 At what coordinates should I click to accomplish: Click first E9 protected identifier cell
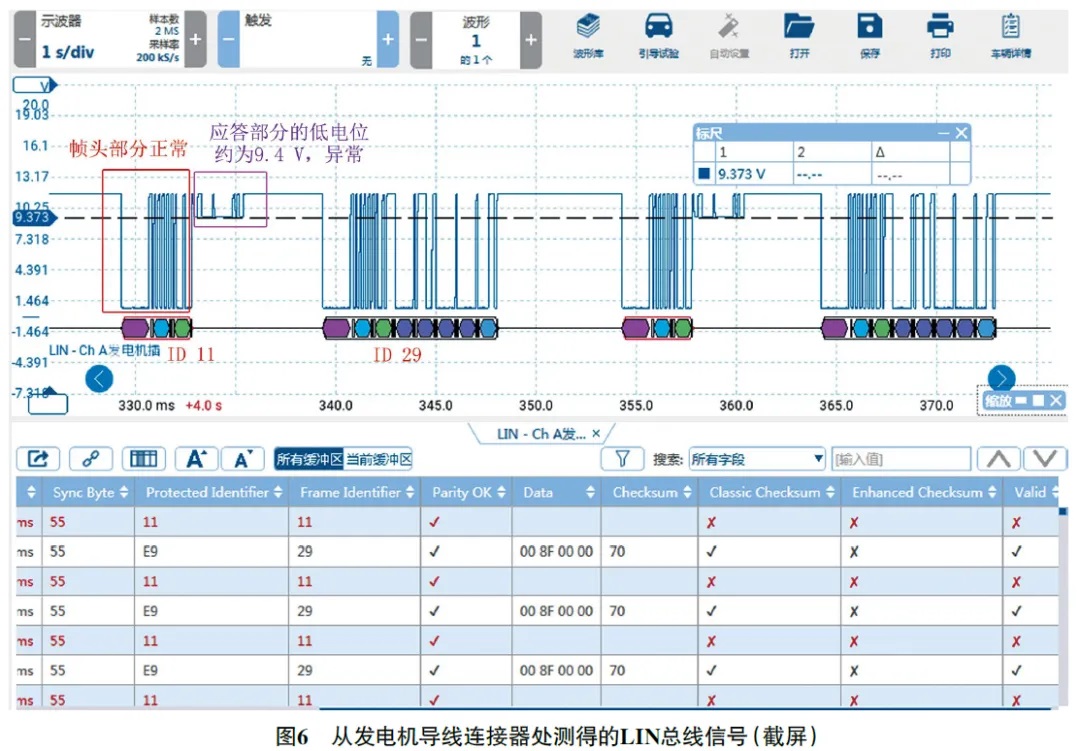(x=211, y=551)
